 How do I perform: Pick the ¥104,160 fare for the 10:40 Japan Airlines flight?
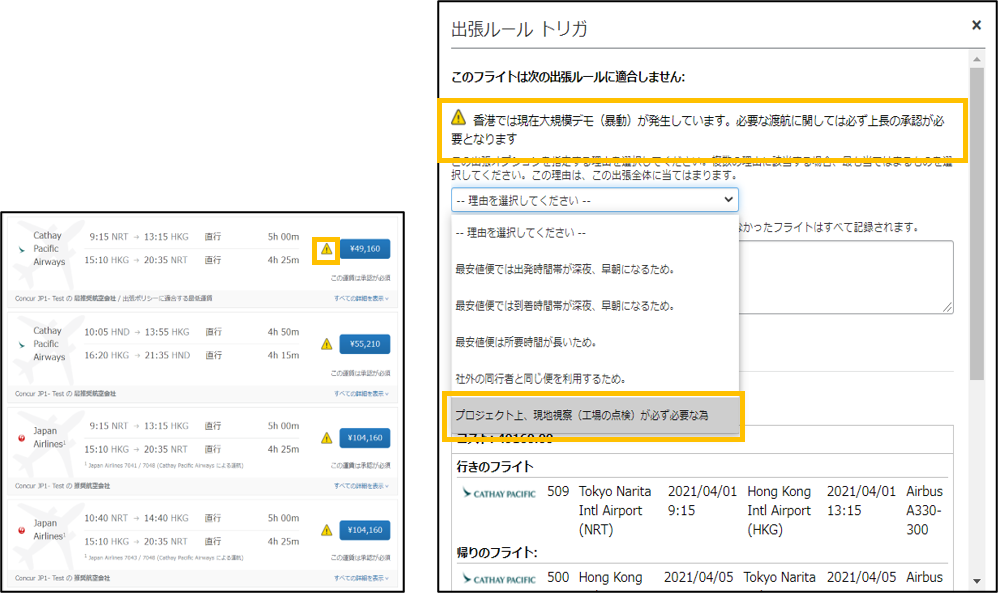point(365,530)
